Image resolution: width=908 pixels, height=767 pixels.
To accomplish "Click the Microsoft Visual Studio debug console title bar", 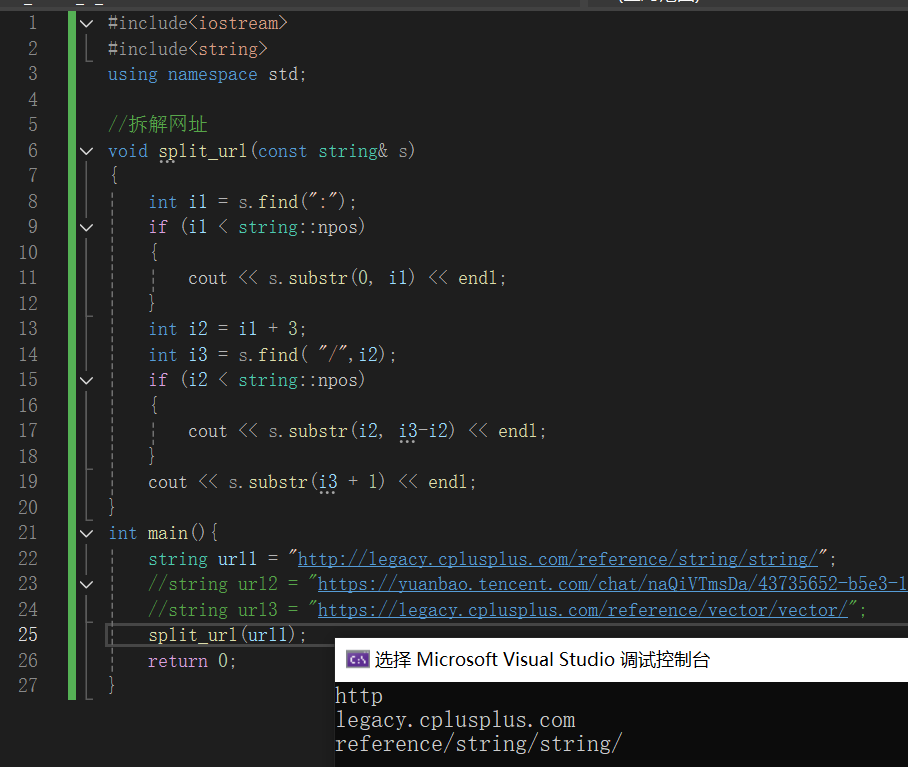I will tap(621, 659).
